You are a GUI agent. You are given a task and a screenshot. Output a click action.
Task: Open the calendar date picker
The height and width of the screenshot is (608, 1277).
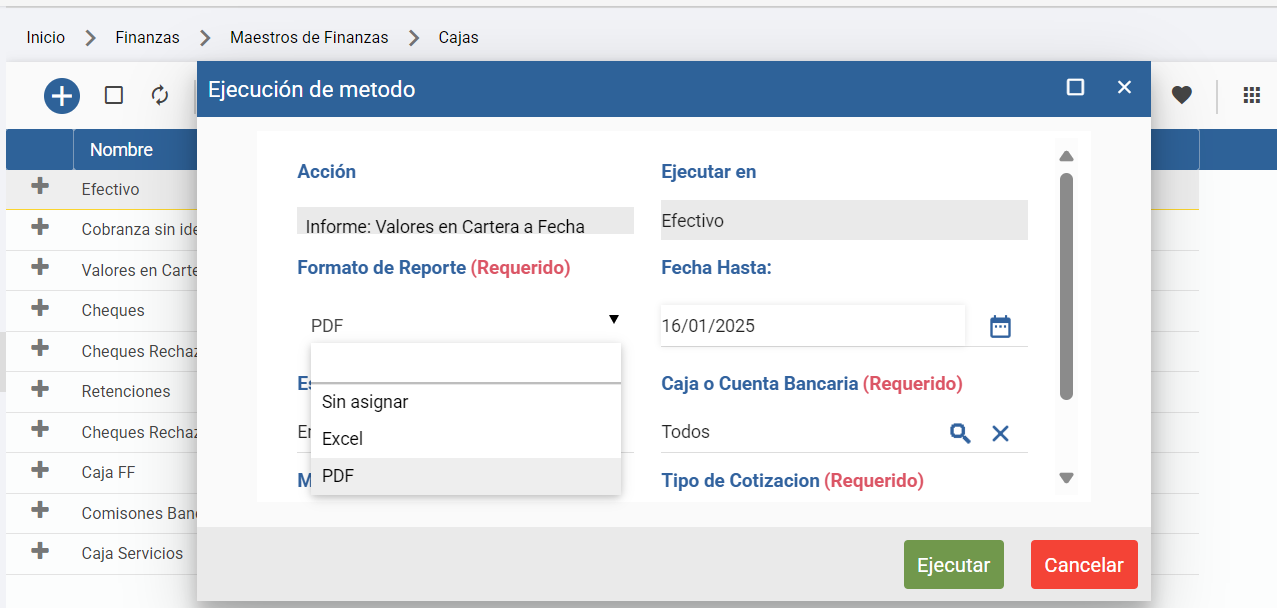pos(1000,326)
